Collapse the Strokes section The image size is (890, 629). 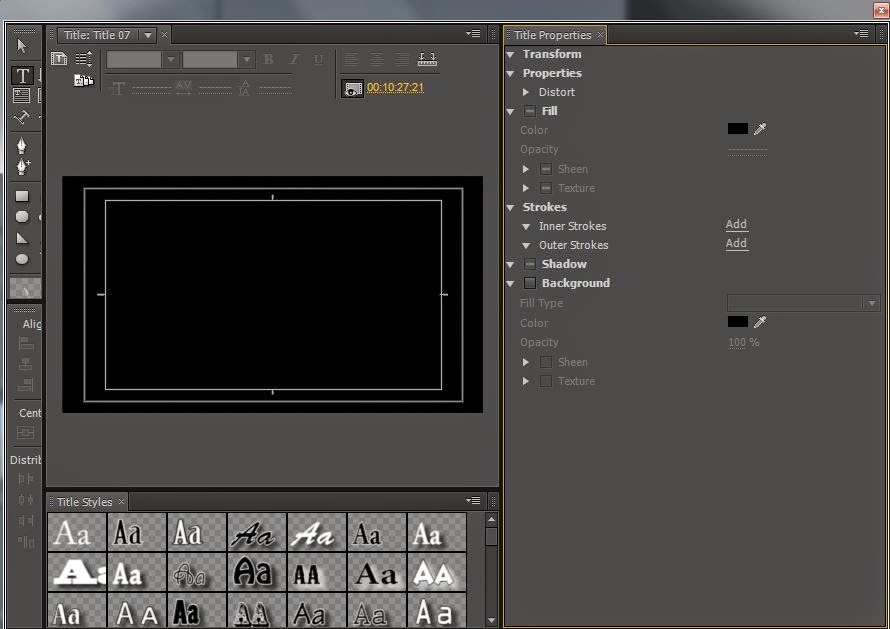(510, 208)
